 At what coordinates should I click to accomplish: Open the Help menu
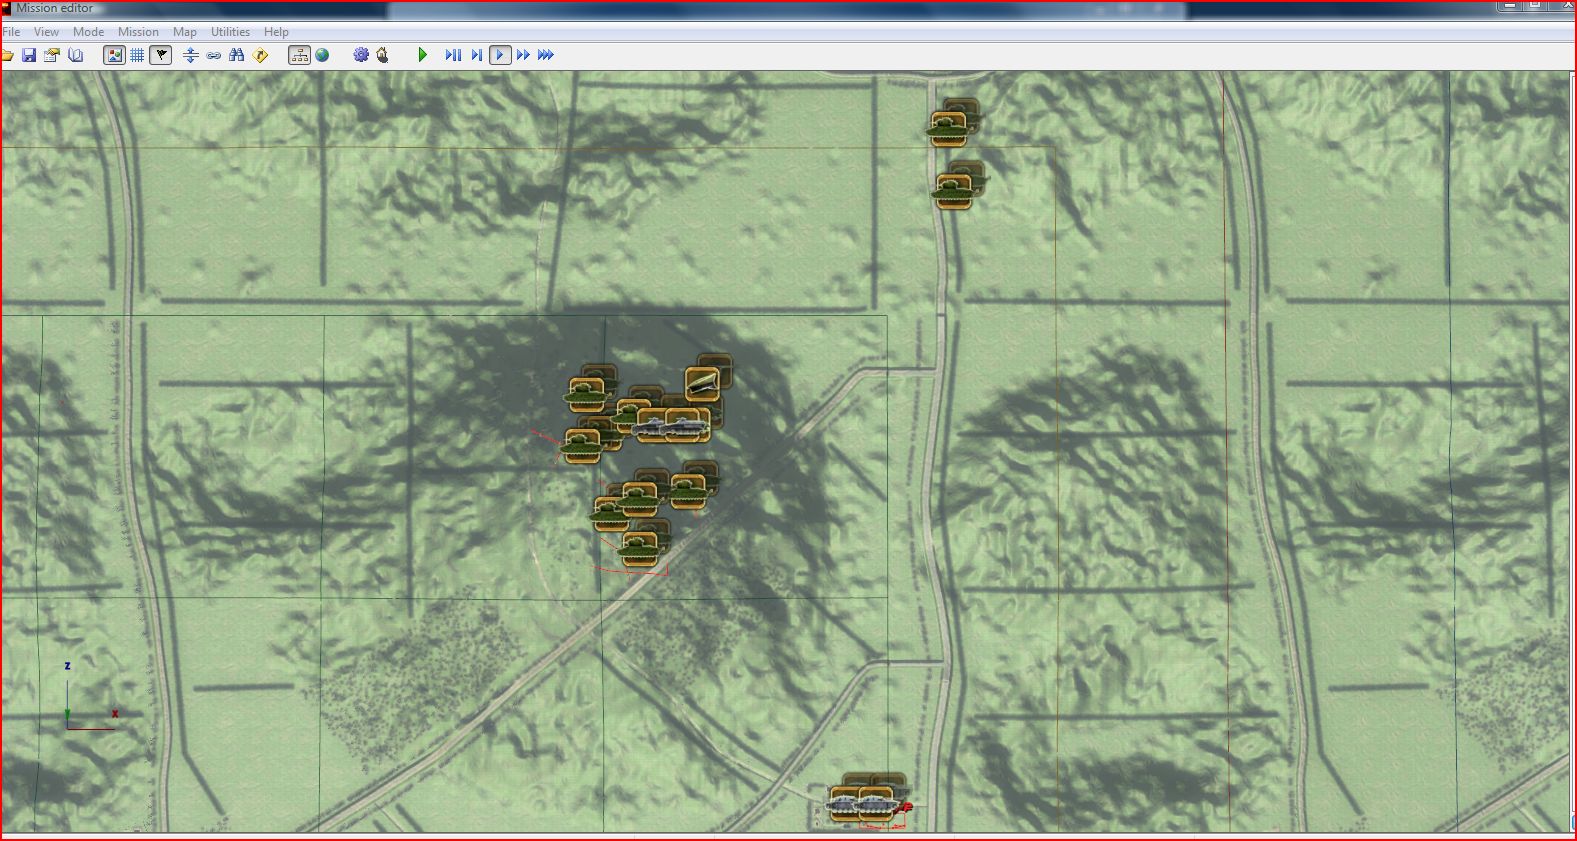(276, 32)
